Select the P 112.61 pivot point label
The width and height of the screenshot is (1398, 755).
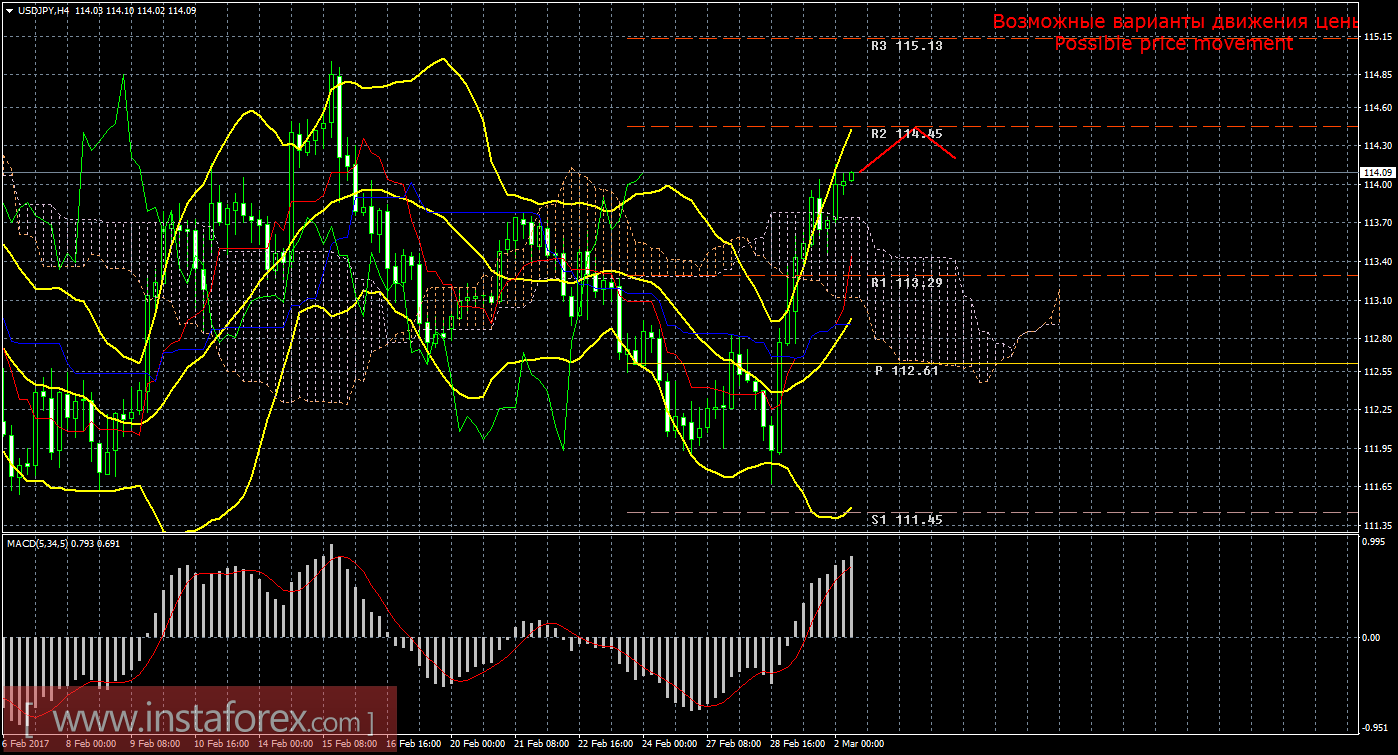click(x=906, y=371)
